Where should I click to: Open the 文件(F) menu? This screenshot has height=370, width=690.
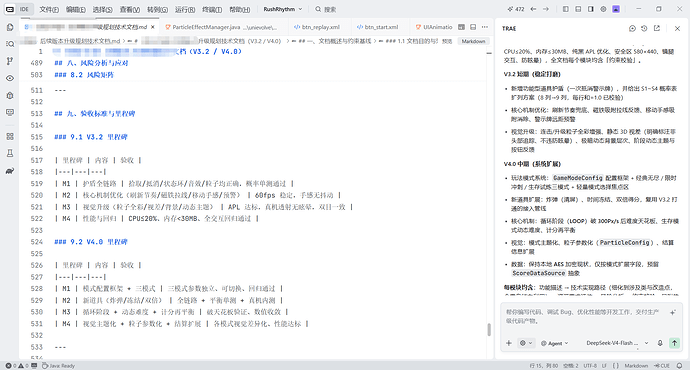tap(49, 9)
